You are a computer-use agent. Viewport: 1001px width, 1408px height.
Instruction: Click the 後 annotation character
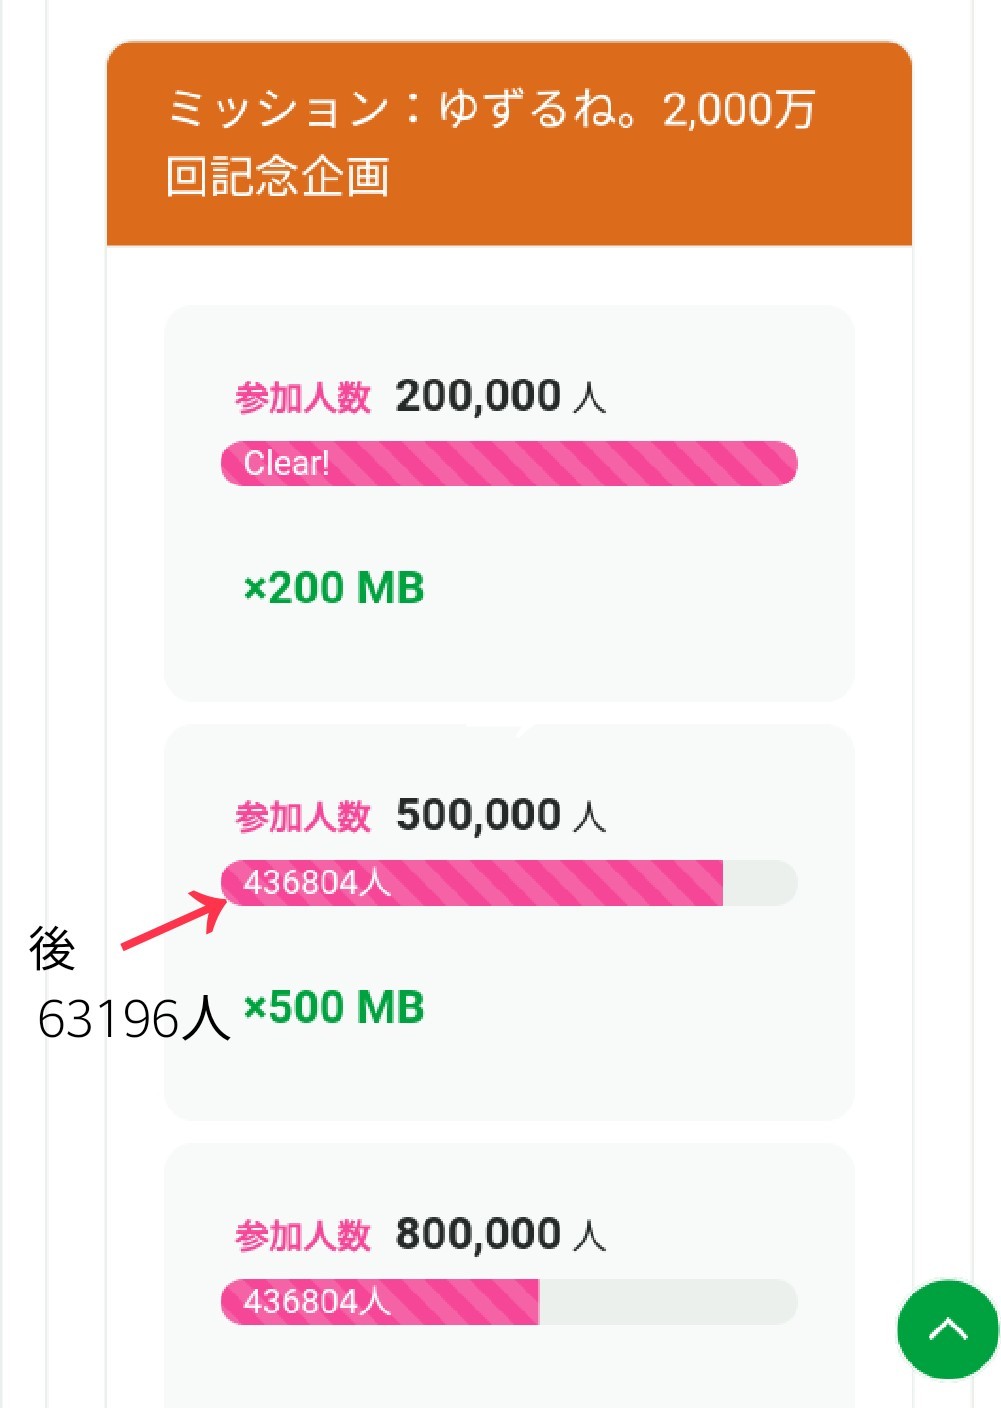[52, 949]
